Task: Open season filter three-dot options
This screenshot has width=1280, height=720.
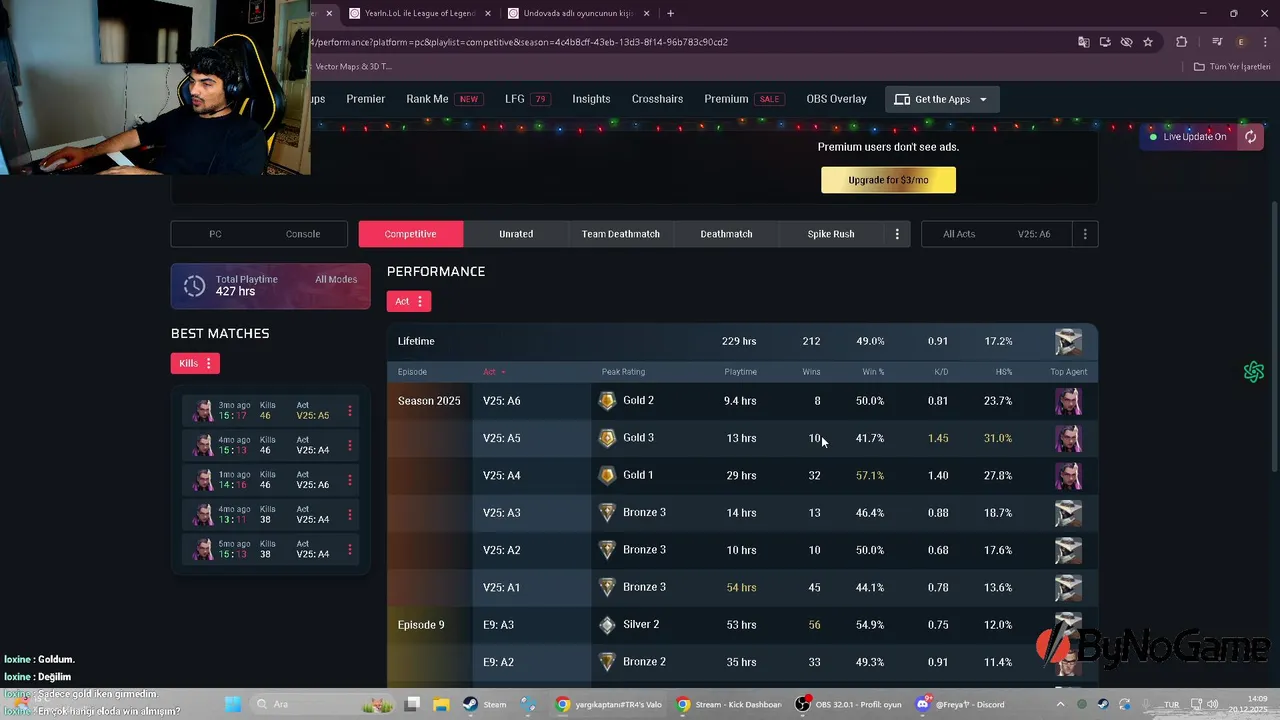Action: click(x=1085, y=234)
